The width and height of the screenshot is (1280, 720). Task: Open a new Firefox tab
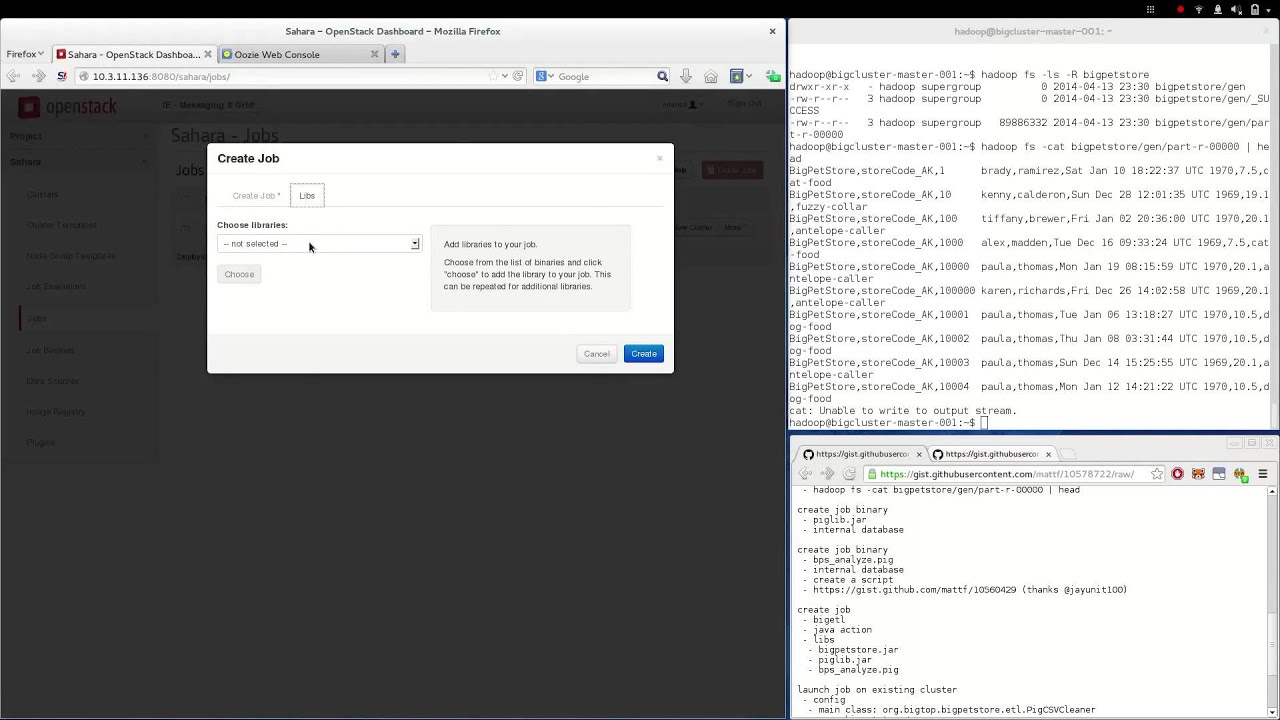(395, 54)
